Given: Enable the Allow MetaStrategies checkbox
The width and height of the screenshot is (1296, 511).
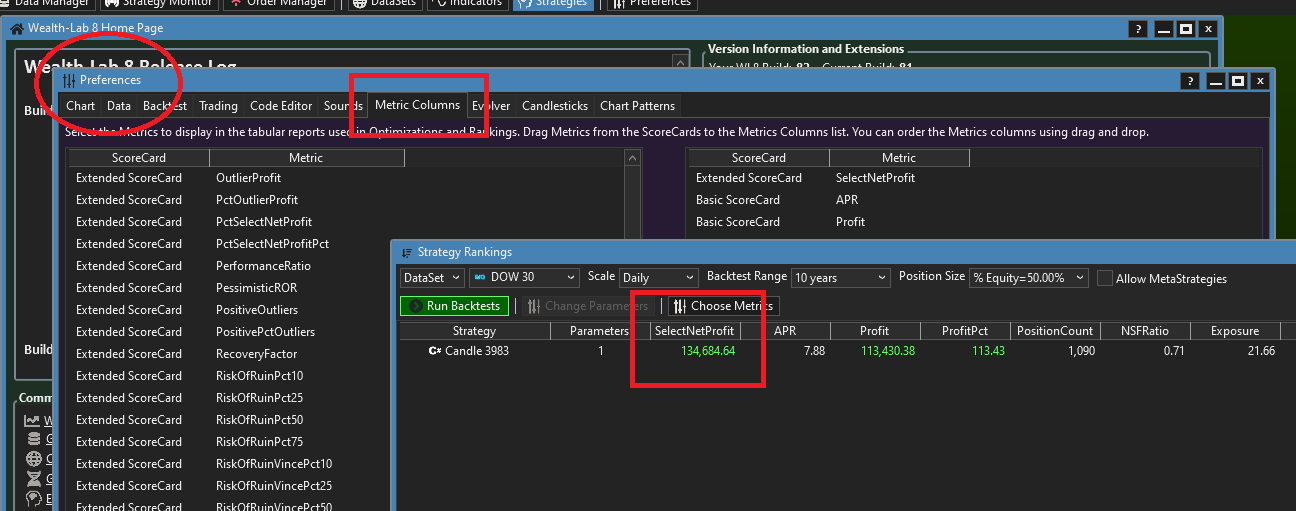Looking at the screenshot, I should click(x=1105, y=279).
